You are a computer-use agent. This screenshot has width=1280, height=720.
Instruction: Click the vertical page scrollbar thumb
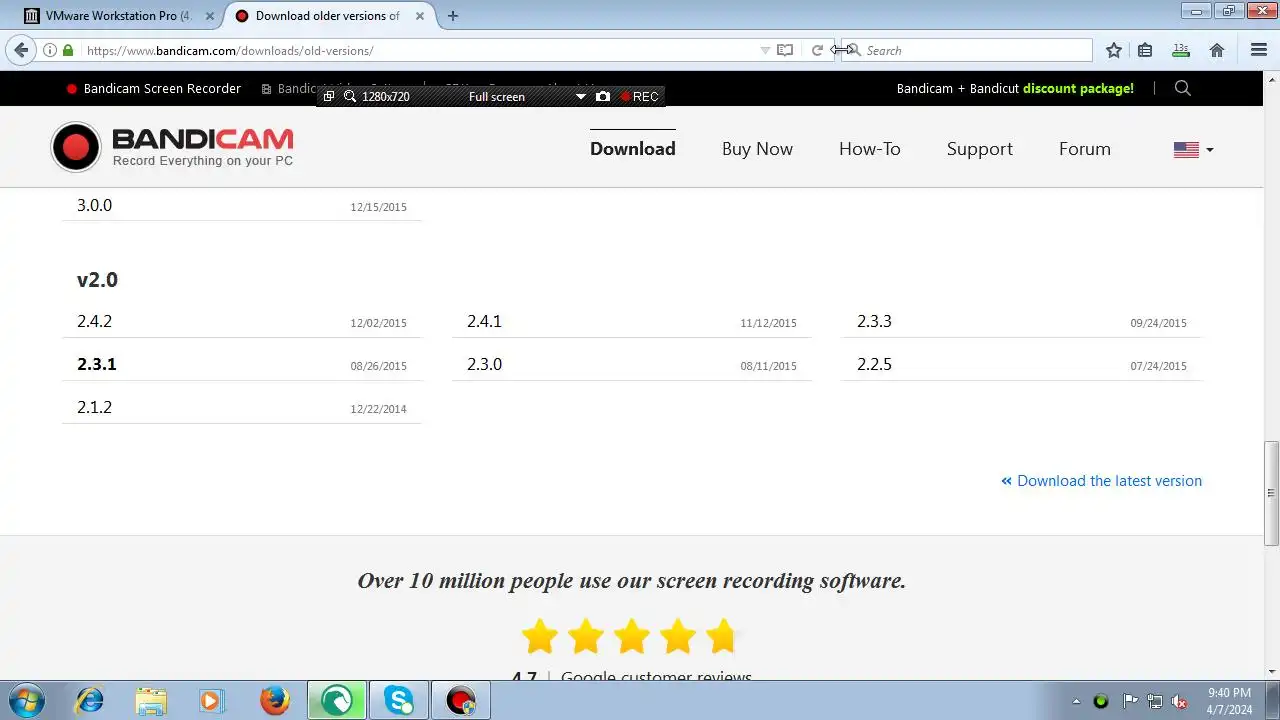[x=1271, y=493]
